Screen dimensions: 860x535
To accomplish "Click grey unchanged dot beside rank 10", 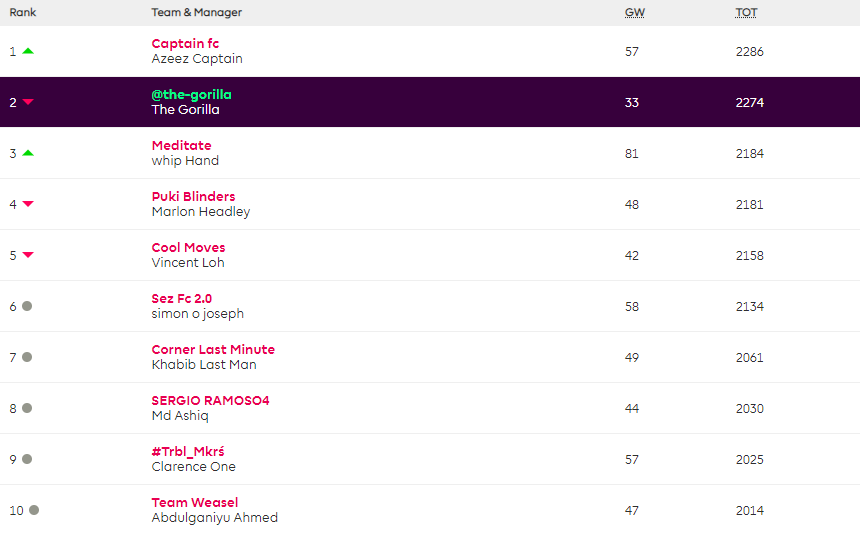I will pos(34,510).
